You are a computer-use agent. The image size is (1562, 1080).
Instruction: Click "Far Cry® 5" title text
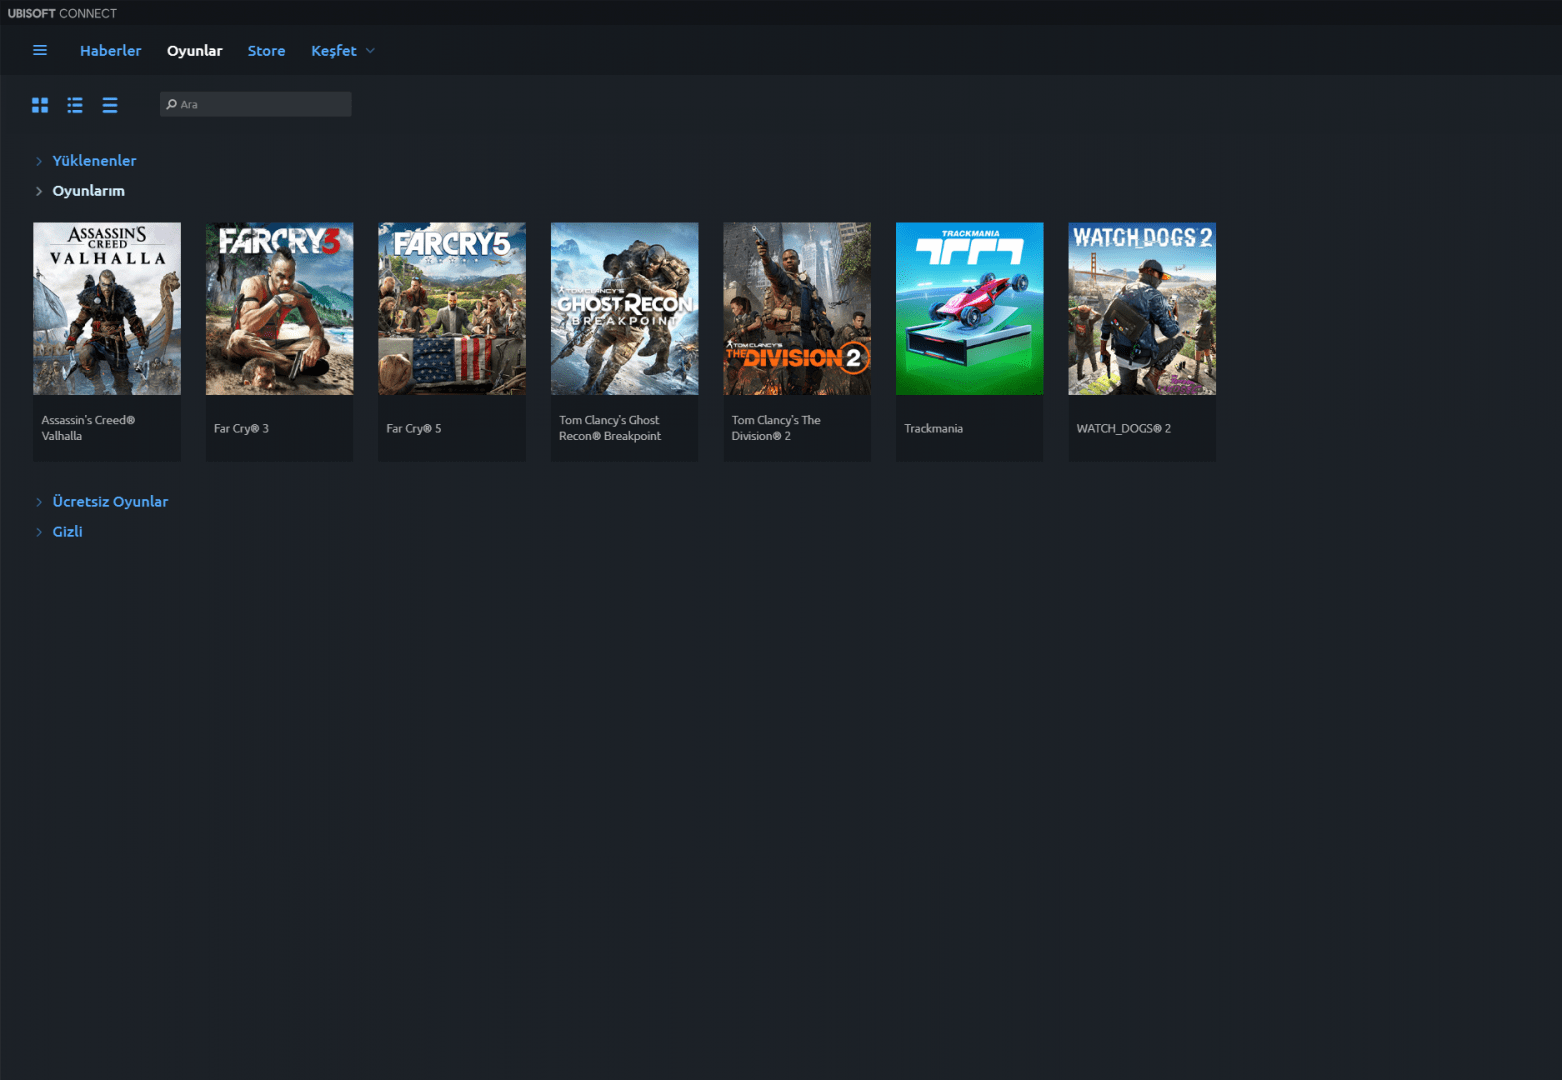coord(414,428)
